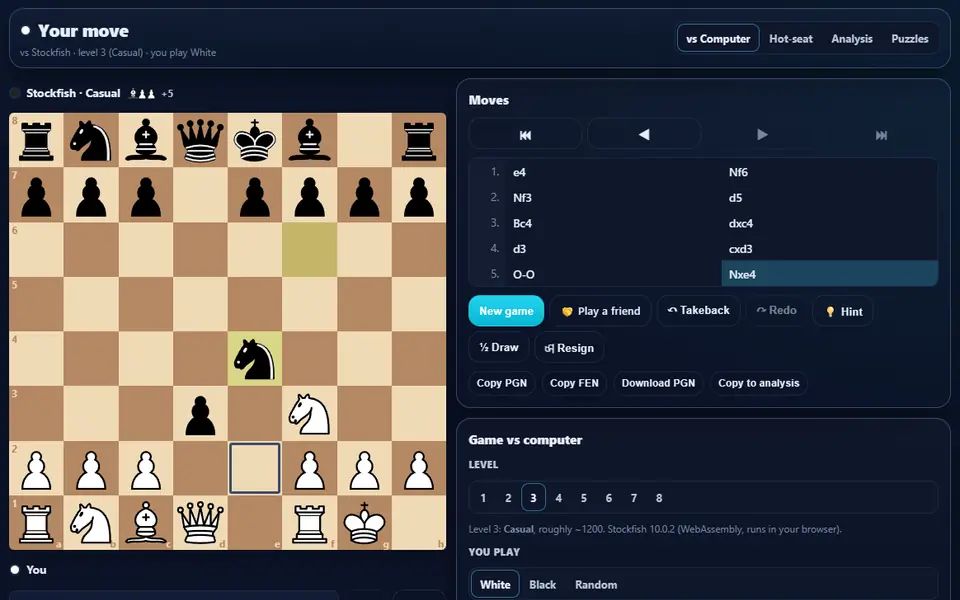
Task: Click the highlighted f6 square
Action: click(x=309, y=249)
